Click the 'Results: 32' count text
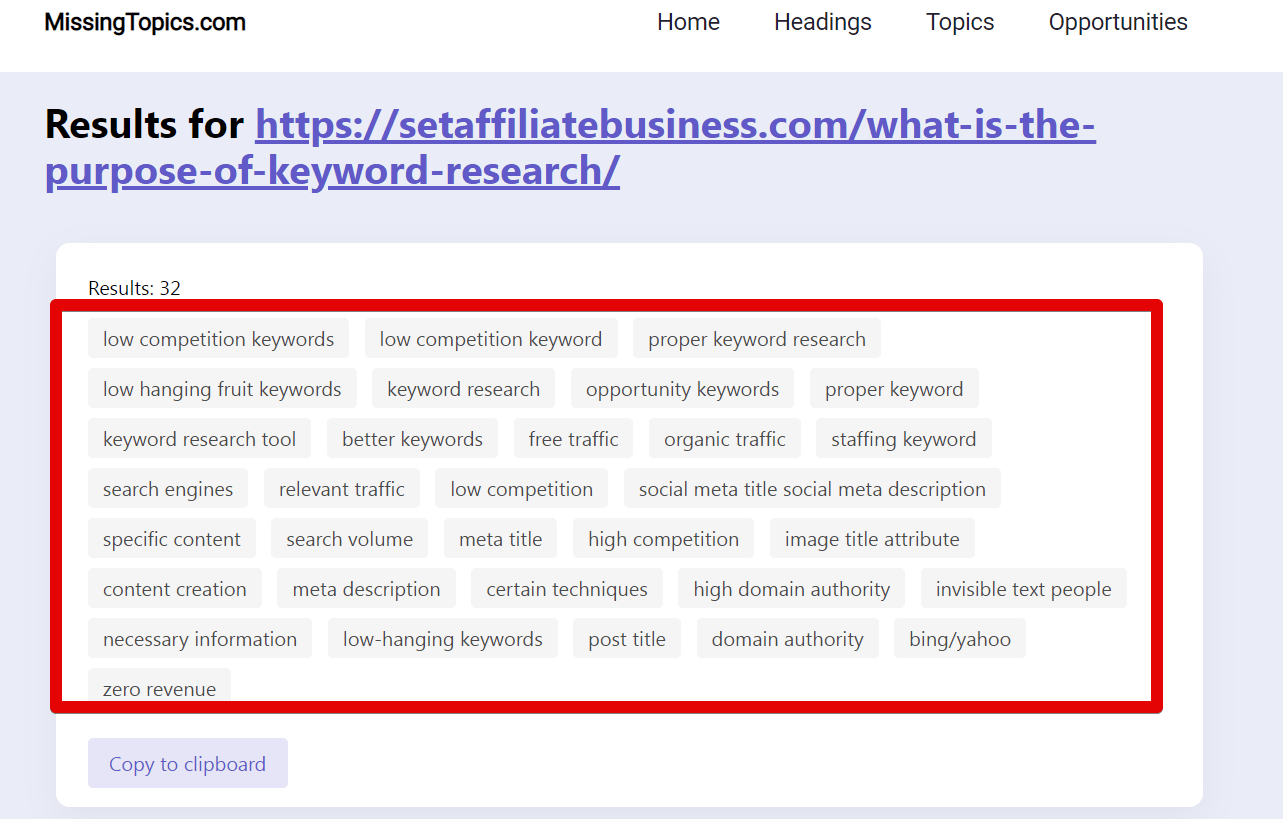 [135, 288]
